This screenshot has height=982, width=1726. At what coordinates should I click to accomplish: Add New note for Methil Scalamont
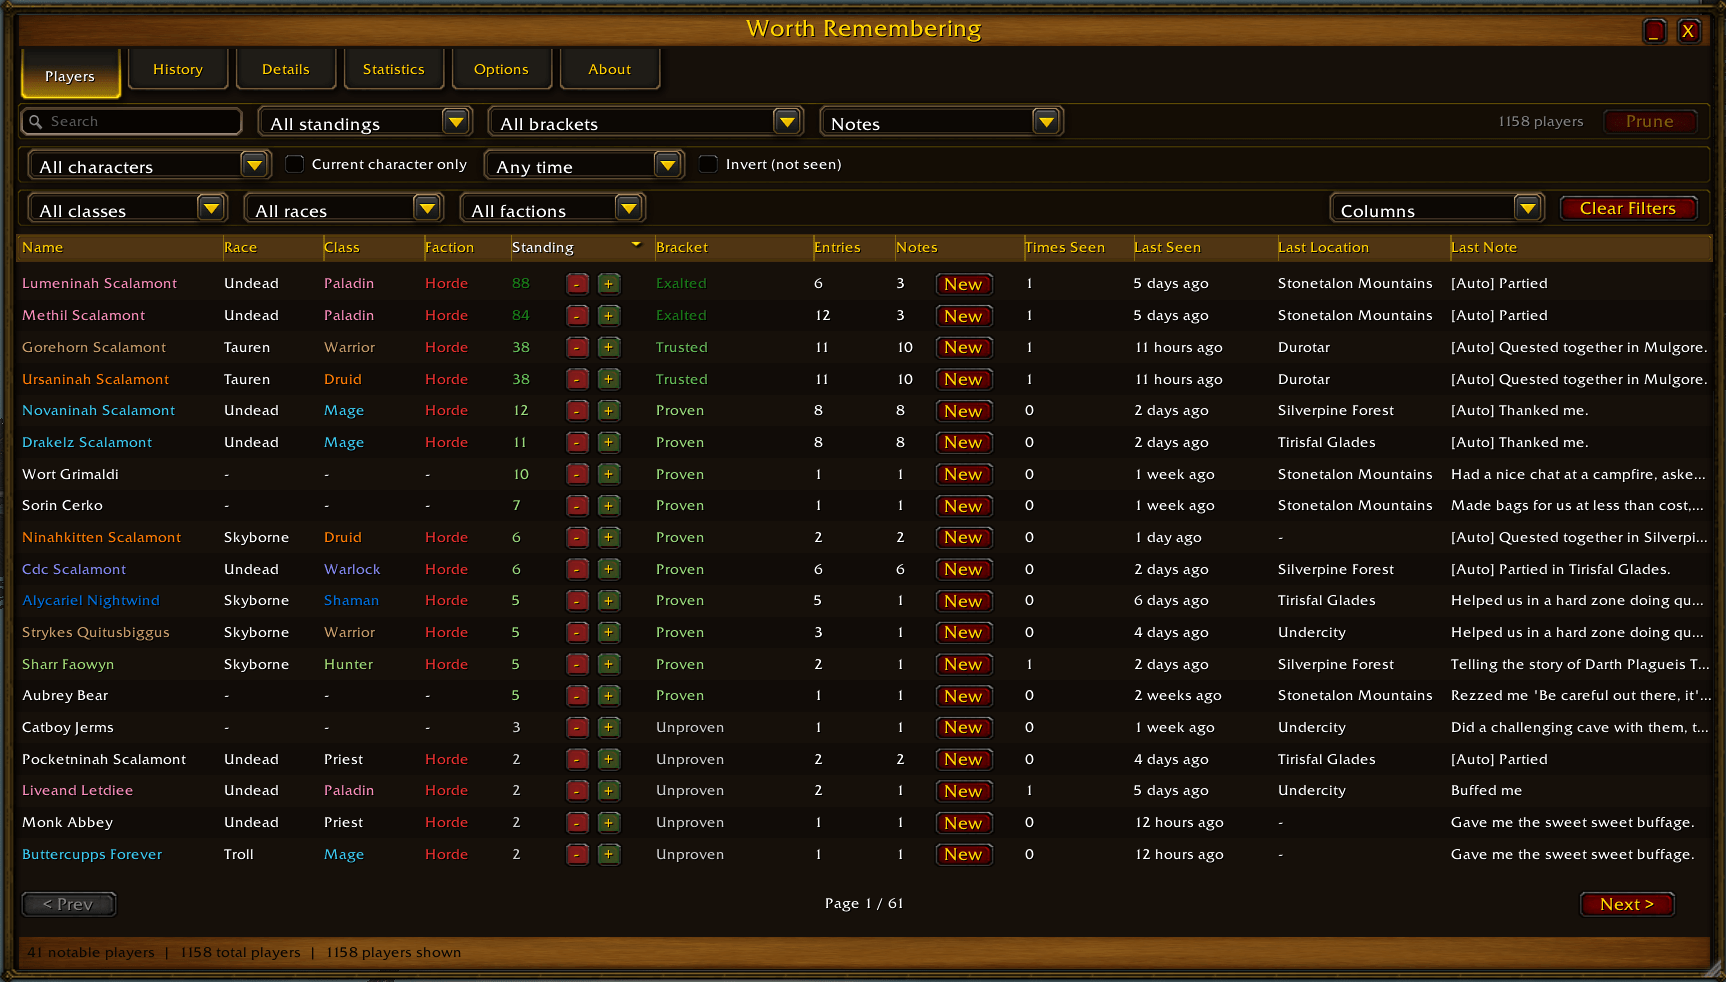click(x=964, y=316)
